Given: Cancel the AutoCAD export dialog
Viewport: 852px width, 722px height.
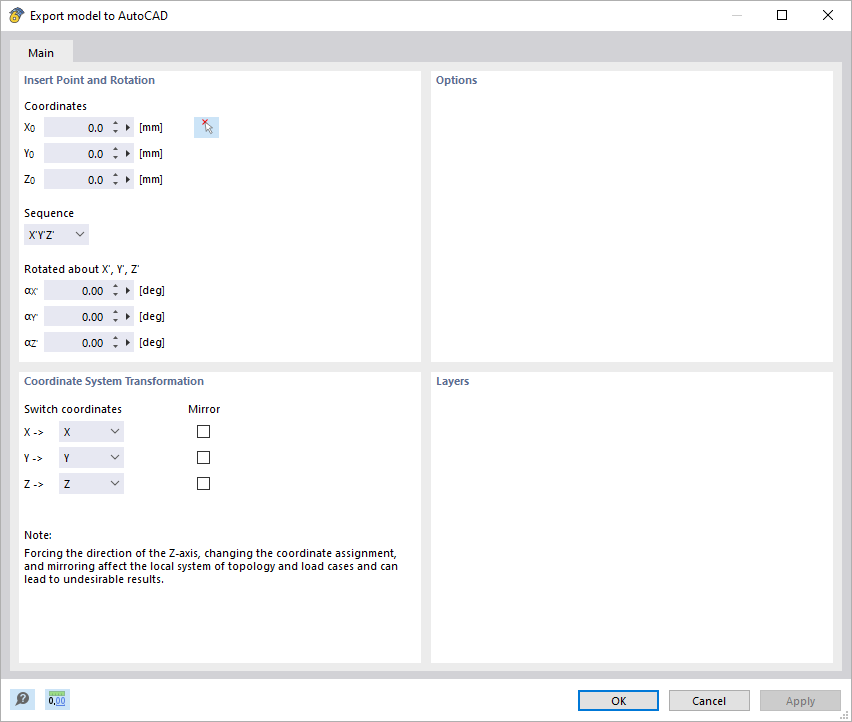Looking at the screenshot, I should click(x=709, y=700).
